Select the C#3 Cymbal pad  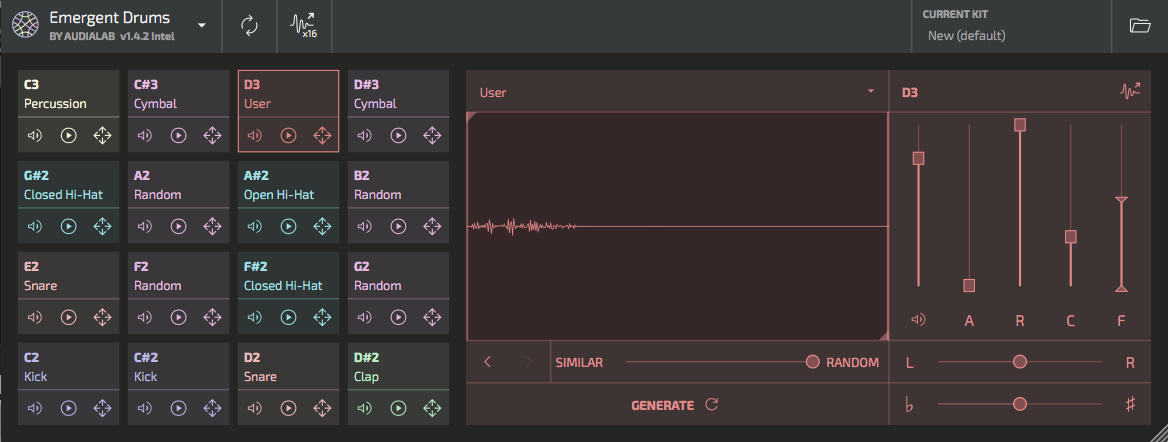coord(179,95)
